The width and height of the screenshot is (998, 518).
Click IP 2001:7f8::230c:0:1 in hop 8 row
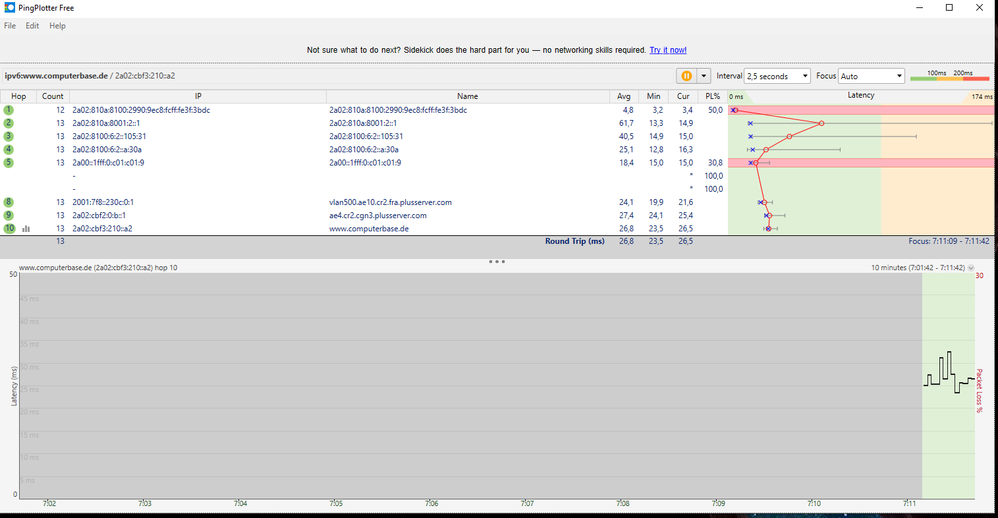point(102,202)
